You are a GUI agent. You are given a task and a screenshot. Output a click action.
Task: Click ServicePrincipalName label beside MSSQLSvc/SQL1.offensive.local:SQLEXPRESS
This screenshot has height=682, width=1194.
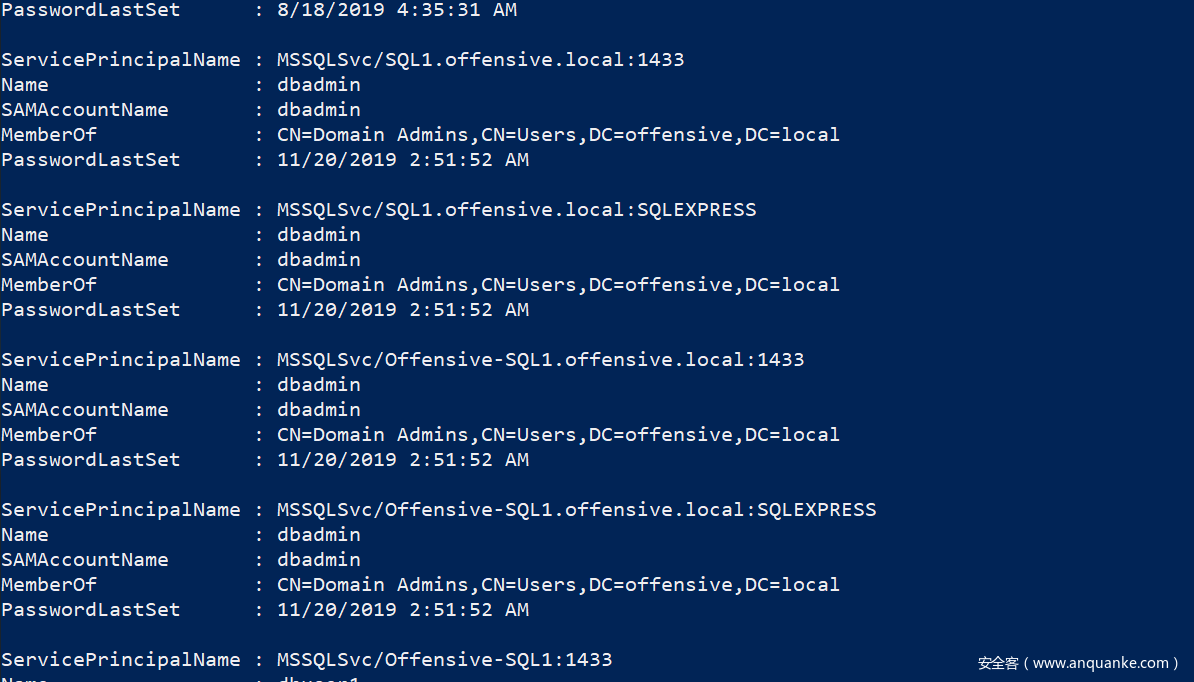pos(120,210)
